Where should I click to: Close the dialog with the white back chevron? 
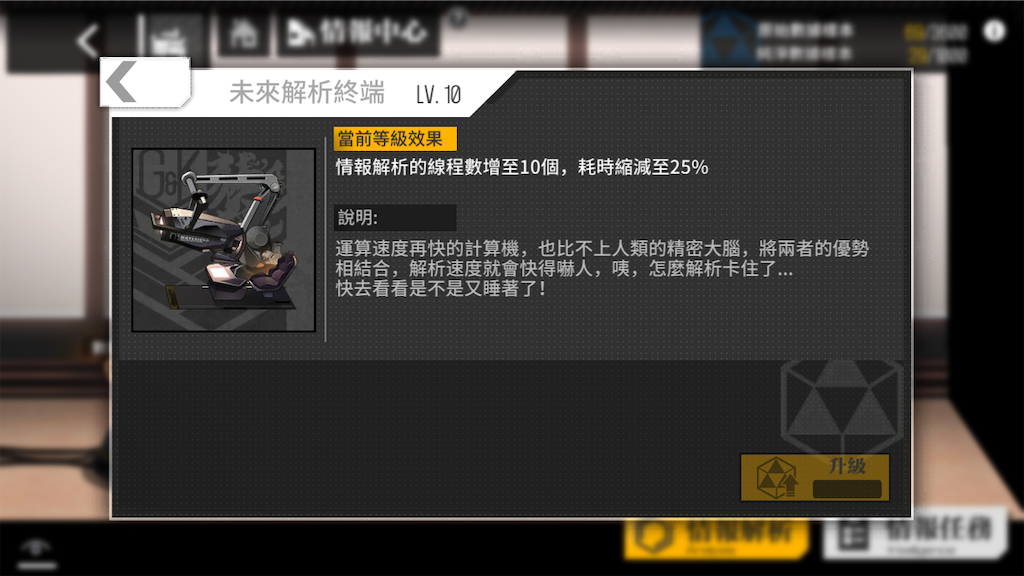[145, 82]
